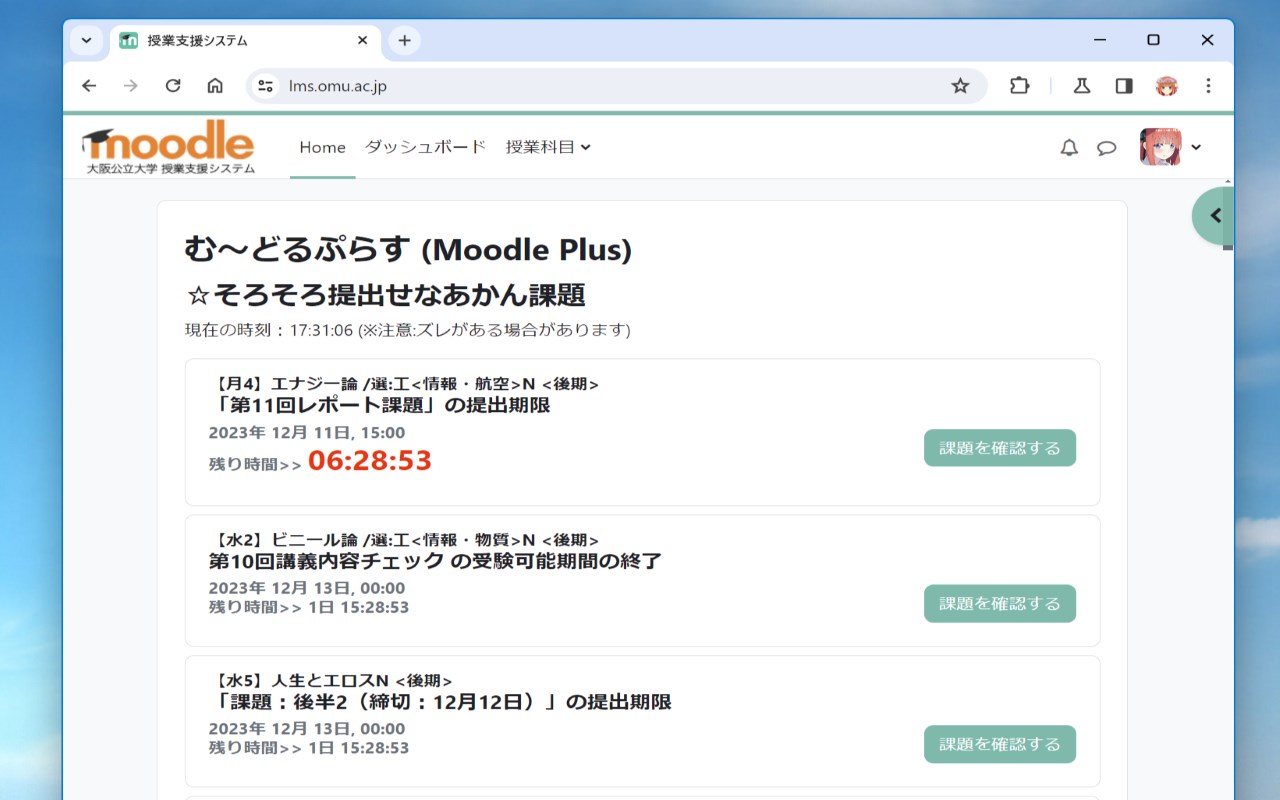Open Chrome Labs flask icon
This screenshot has height=800, width=1280.
pos(1082,86)
